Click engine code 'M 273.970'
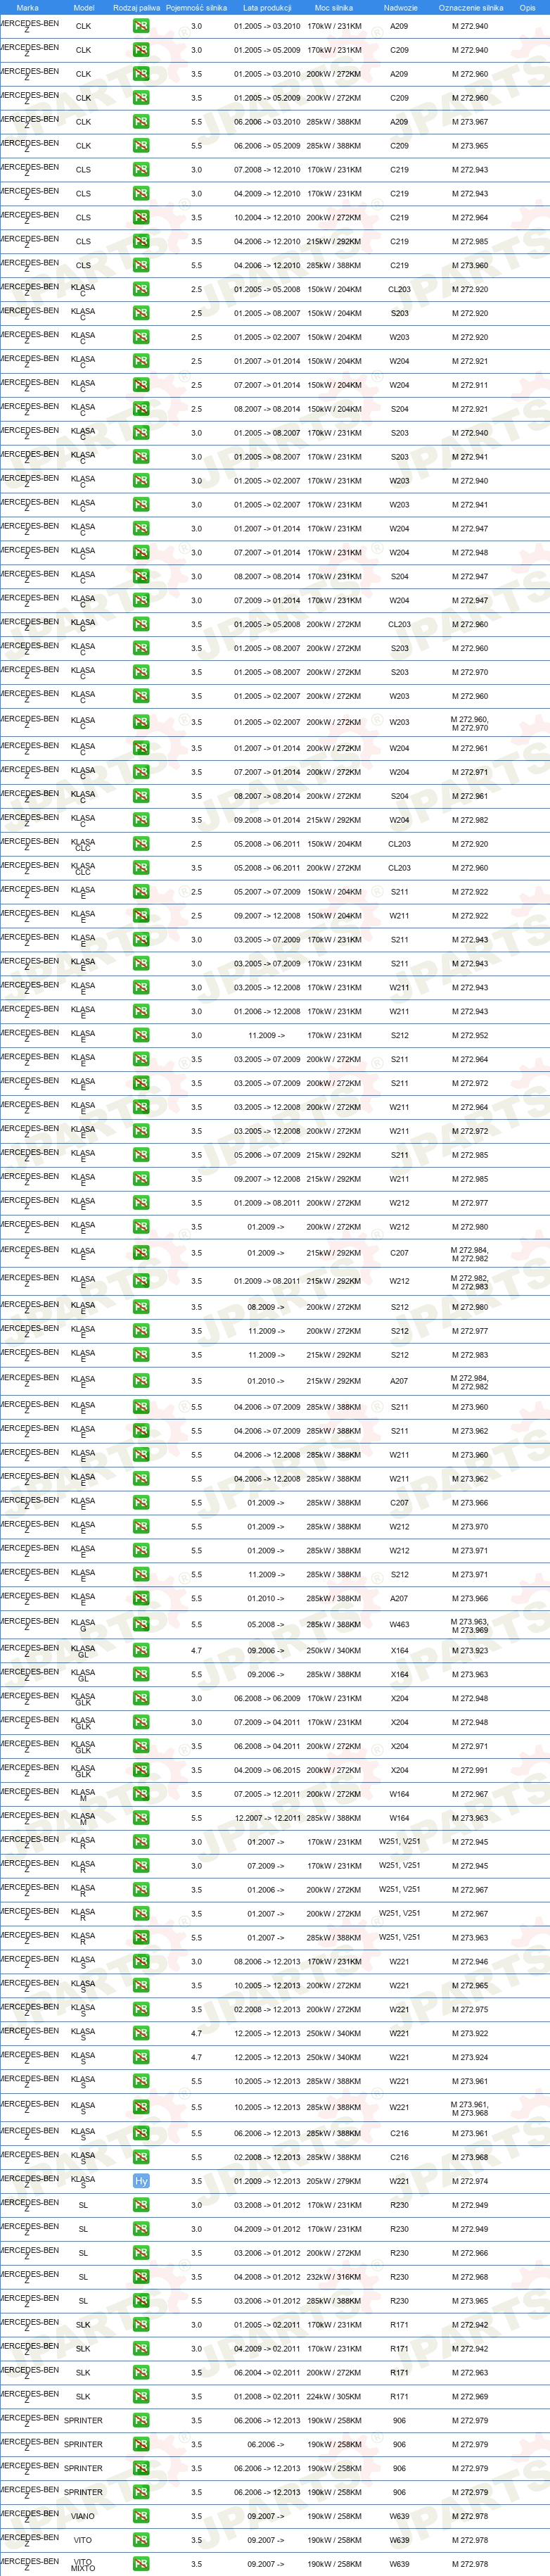The height and width of the screenshot is (2576, 550). (x=470, y=1528)
